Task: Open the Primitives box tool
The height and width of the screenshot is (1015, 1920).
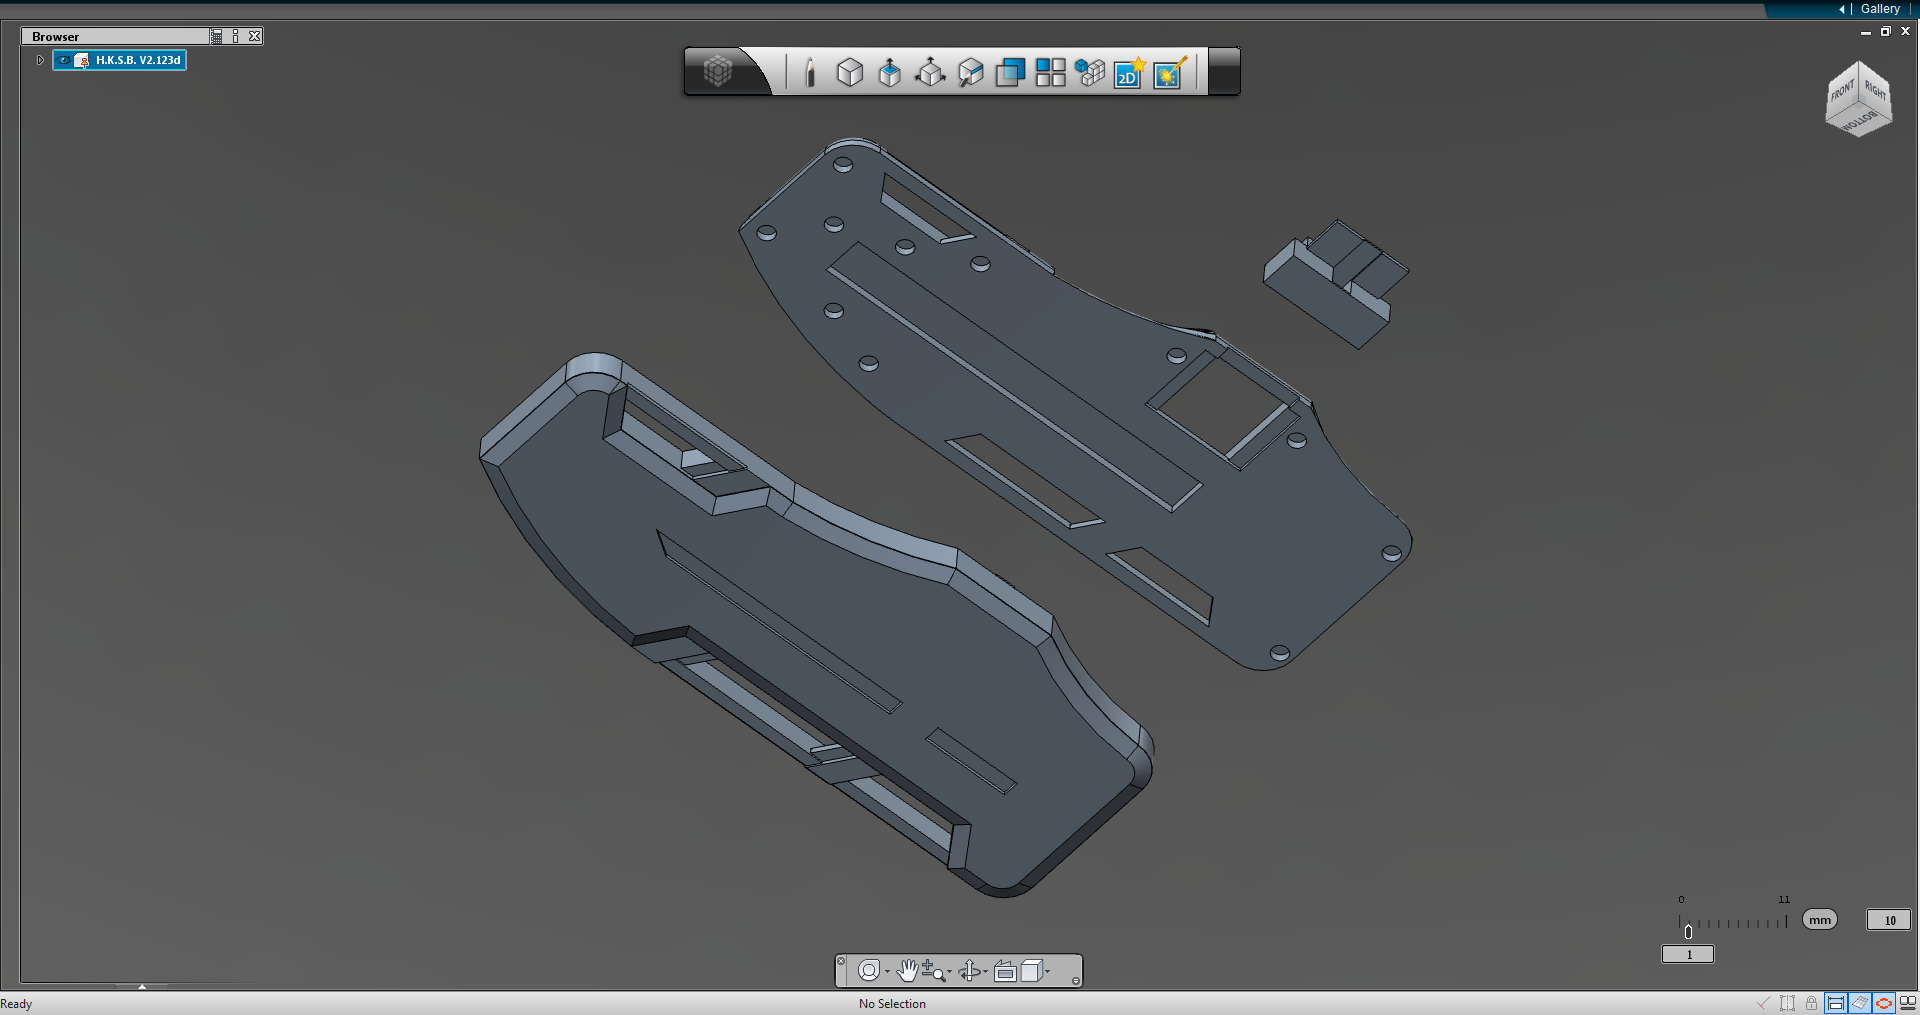Action: tap(850, 72)
